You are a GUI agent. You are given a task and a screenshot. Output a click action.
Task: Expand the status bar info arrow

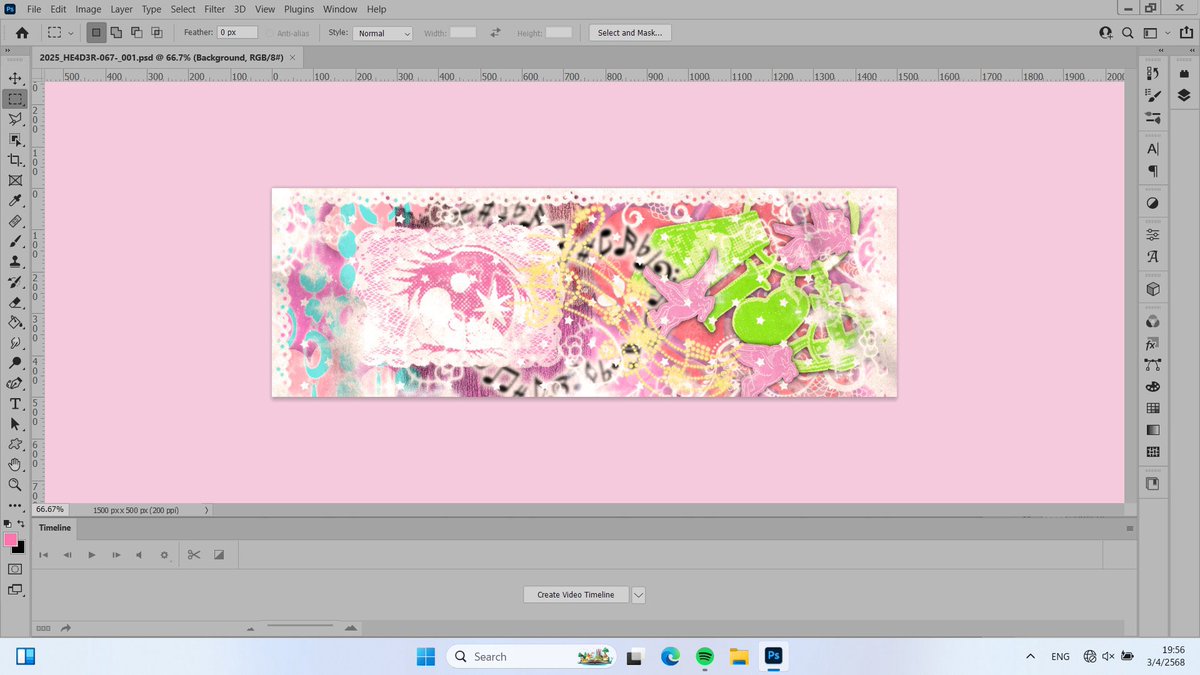pyautogui.click(x=206, y=510)
